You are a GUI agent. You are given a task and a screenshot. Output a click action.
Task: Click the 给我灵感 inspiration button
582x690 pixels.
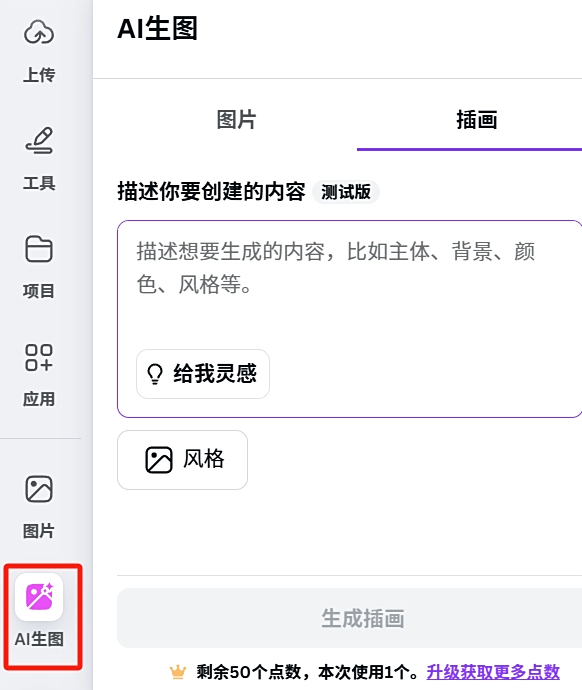pos(203,374)
